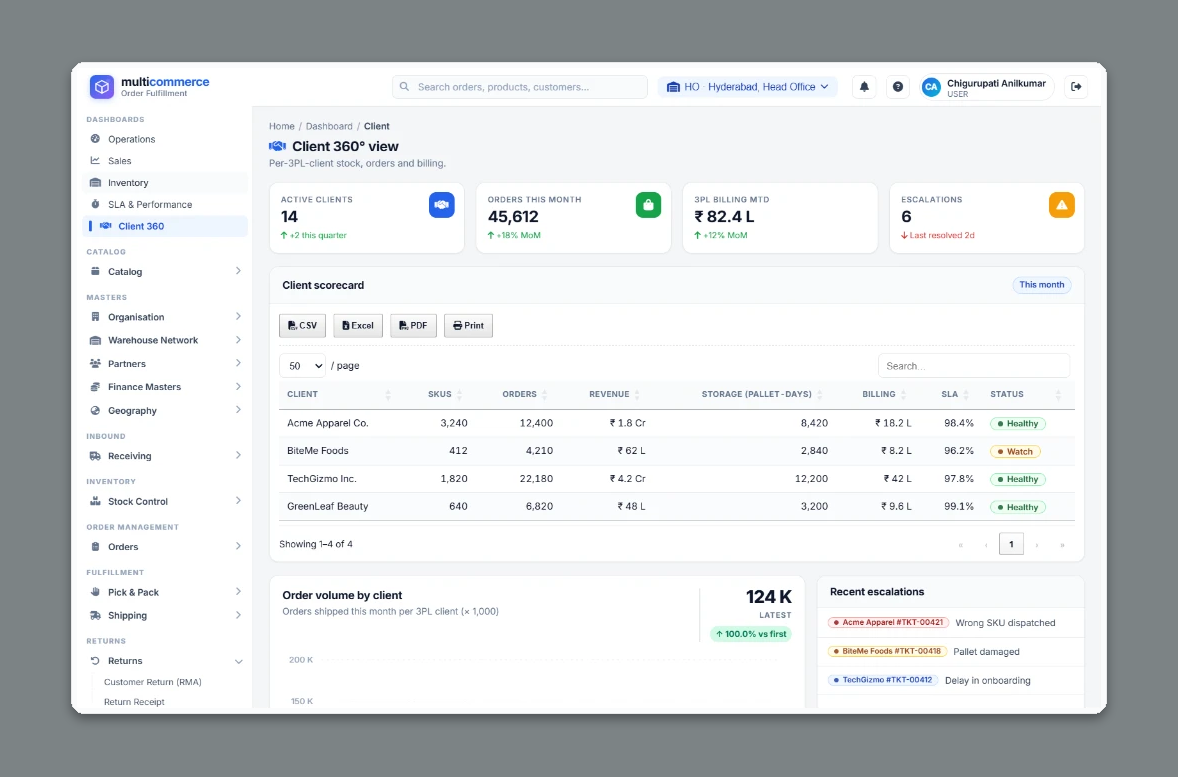Click the ₹ 4.2 Cr revenue value
This screenshot has width=1178, height=777.
[627, 479]
